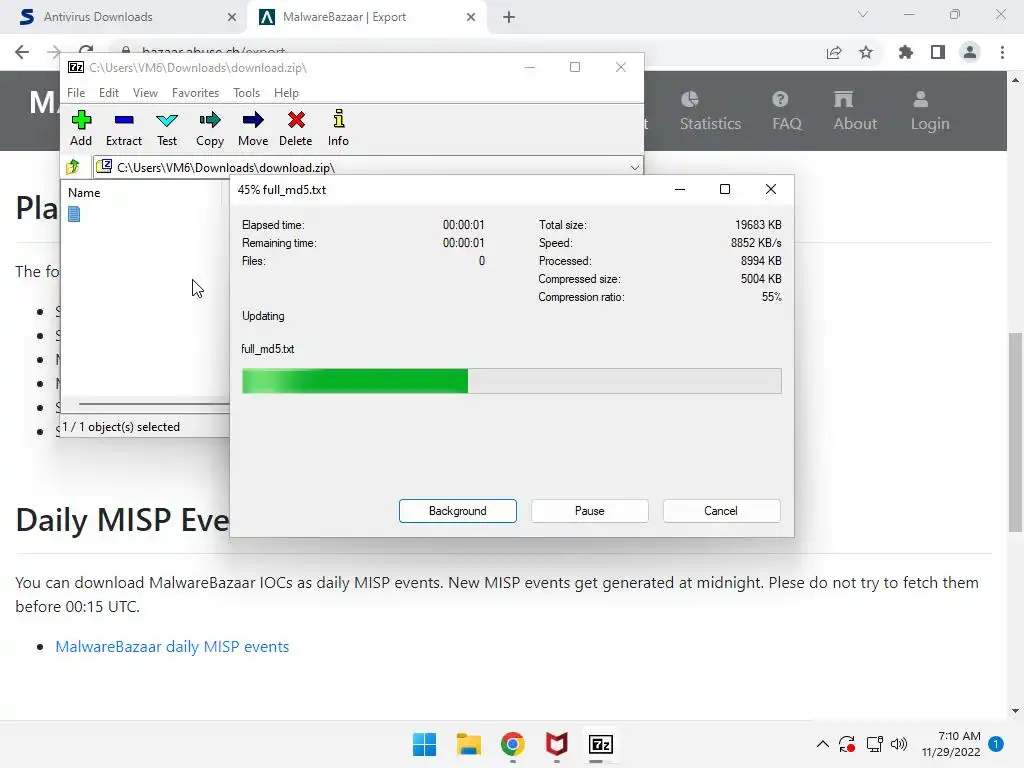
Task: Open the Chrome three-dot menu
Action: coord(1002,52)
